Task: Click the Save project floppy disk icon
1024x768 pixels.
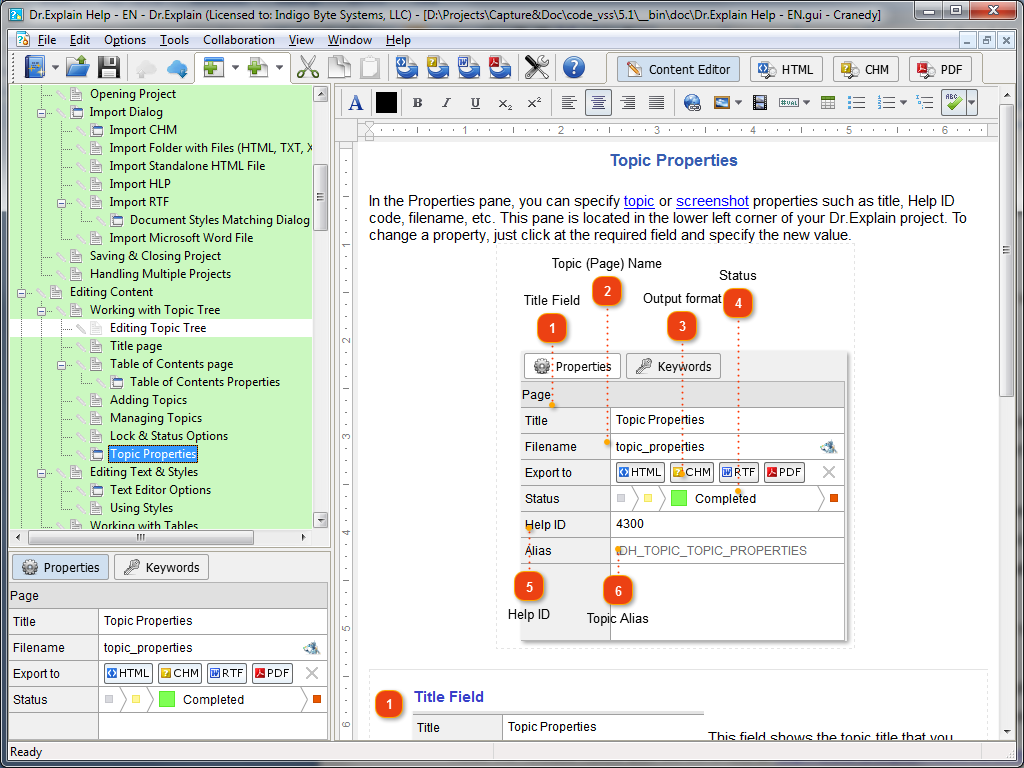Action: [x=108, y=67]
